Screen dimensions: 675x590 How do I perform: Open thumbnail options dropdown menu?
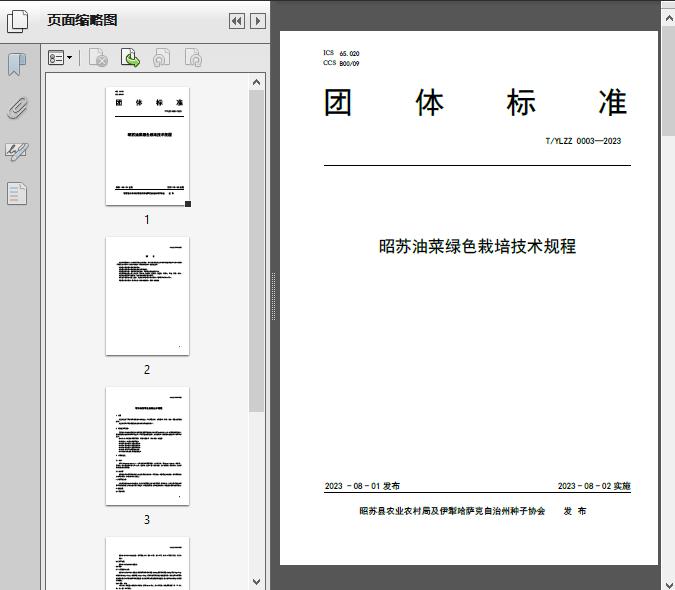click(x=60, y=58)
